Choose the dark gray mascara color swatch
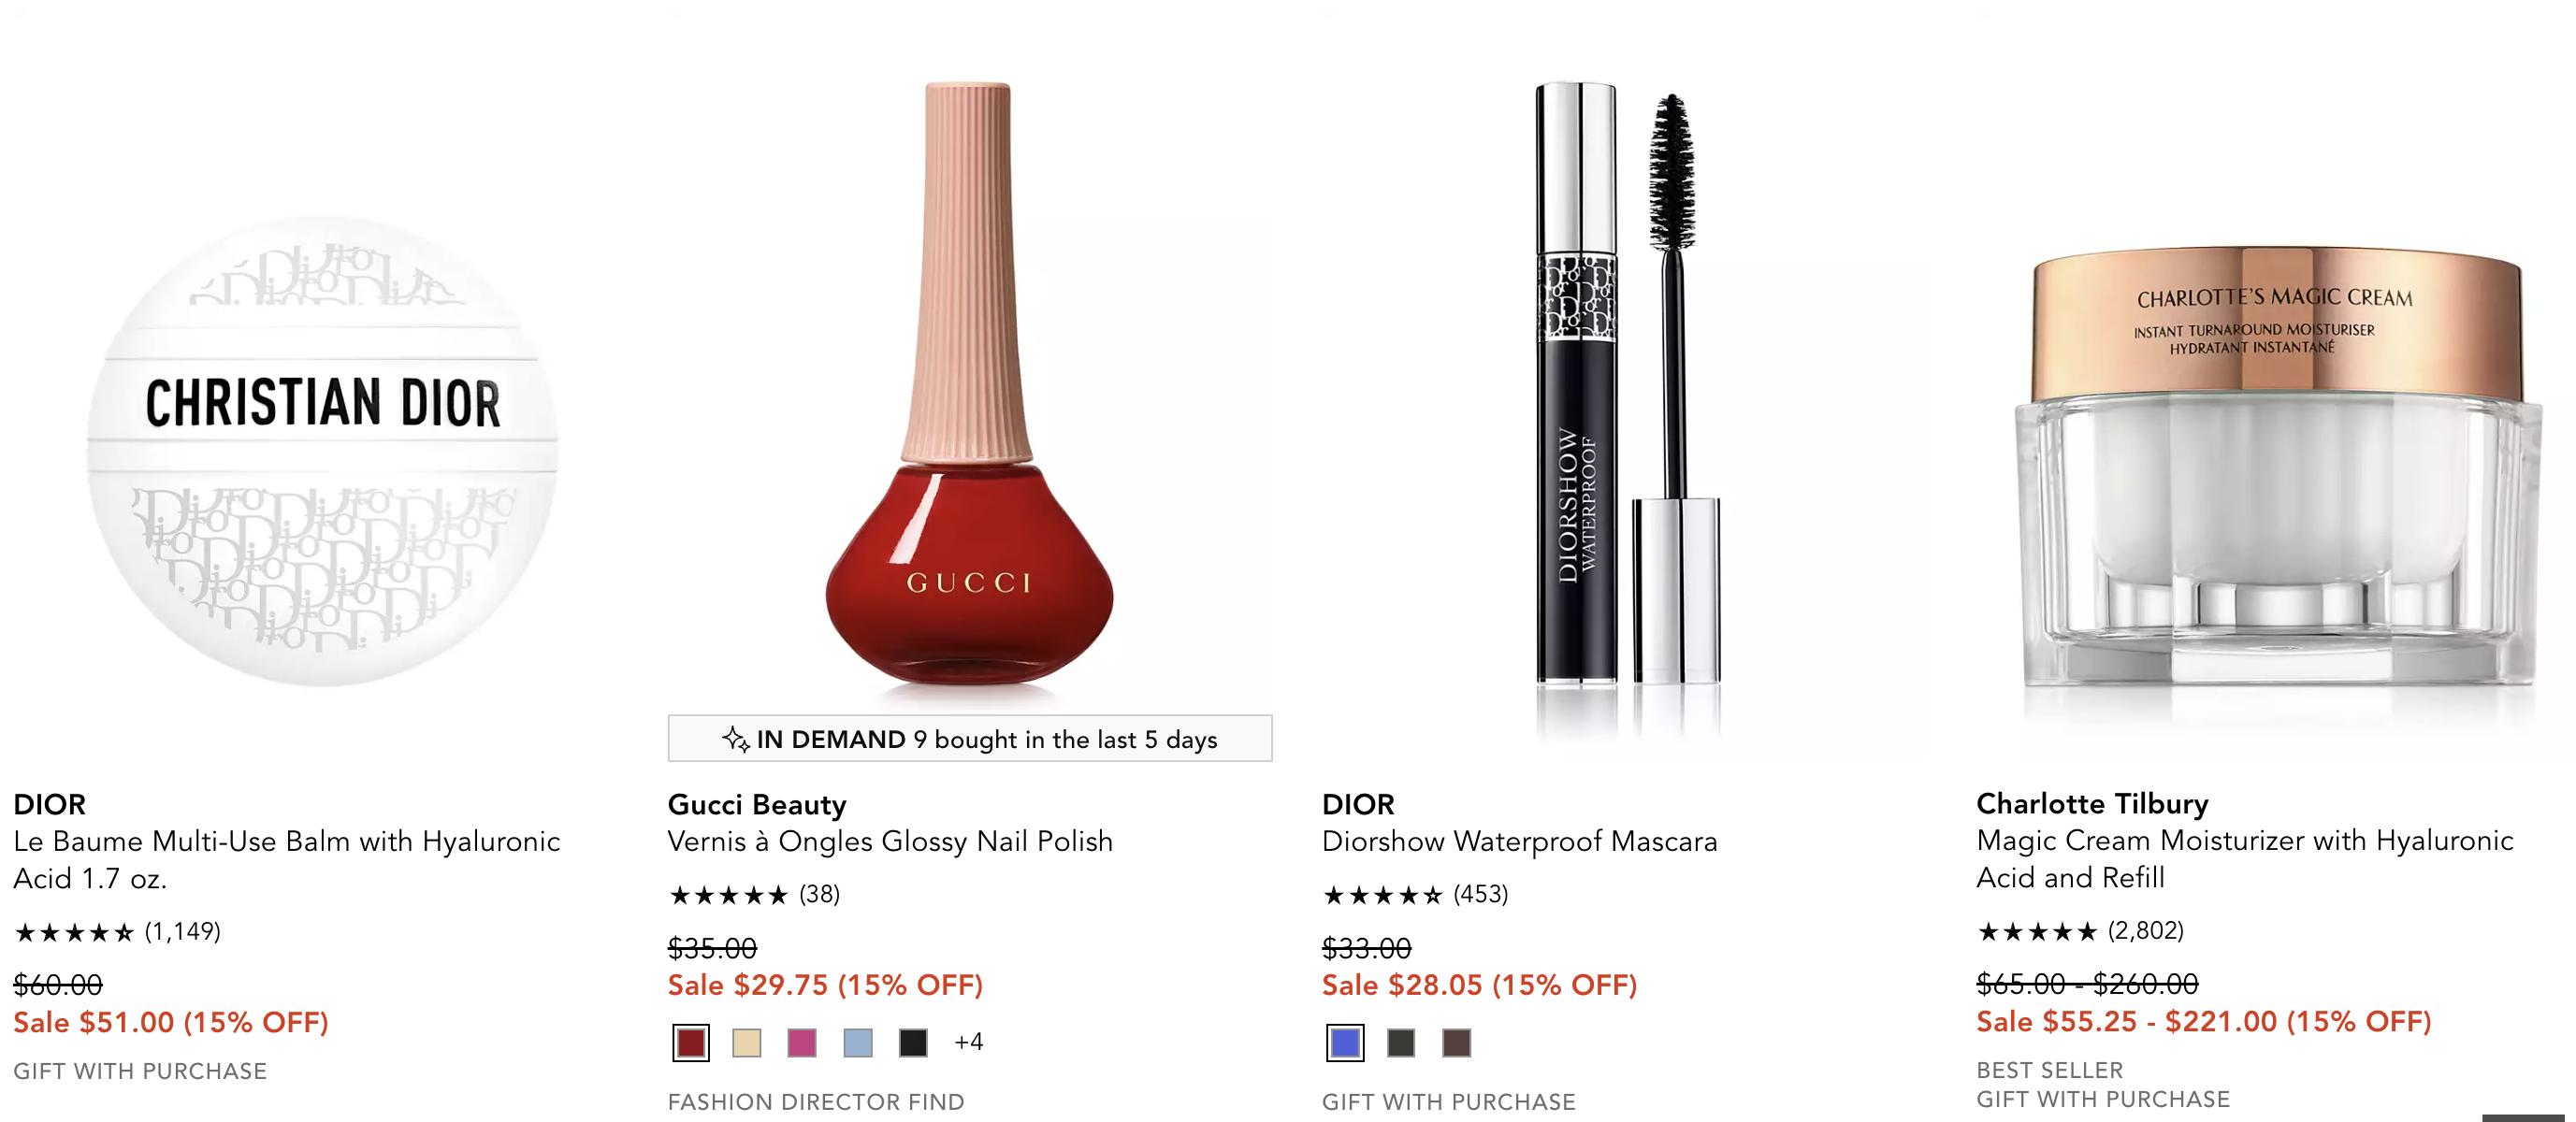 1401,1043
